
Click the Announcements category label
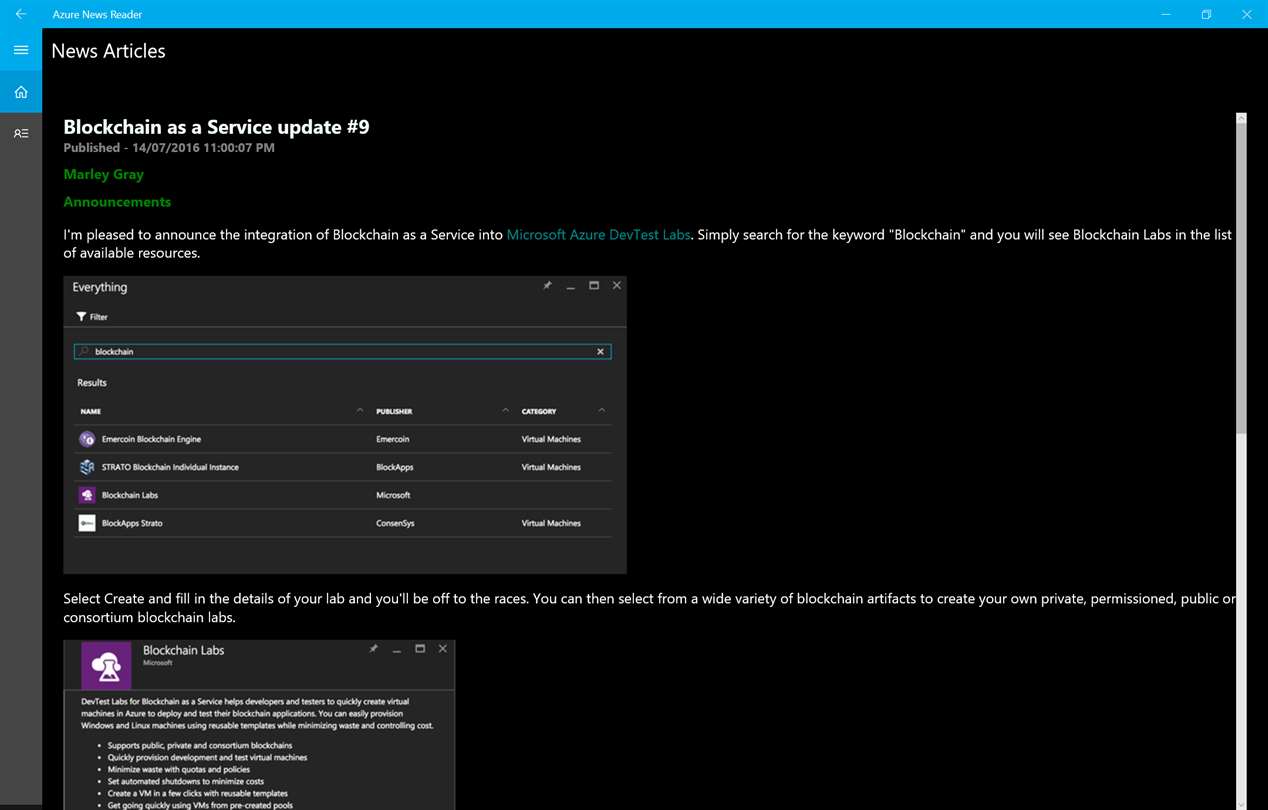[117, 202]
